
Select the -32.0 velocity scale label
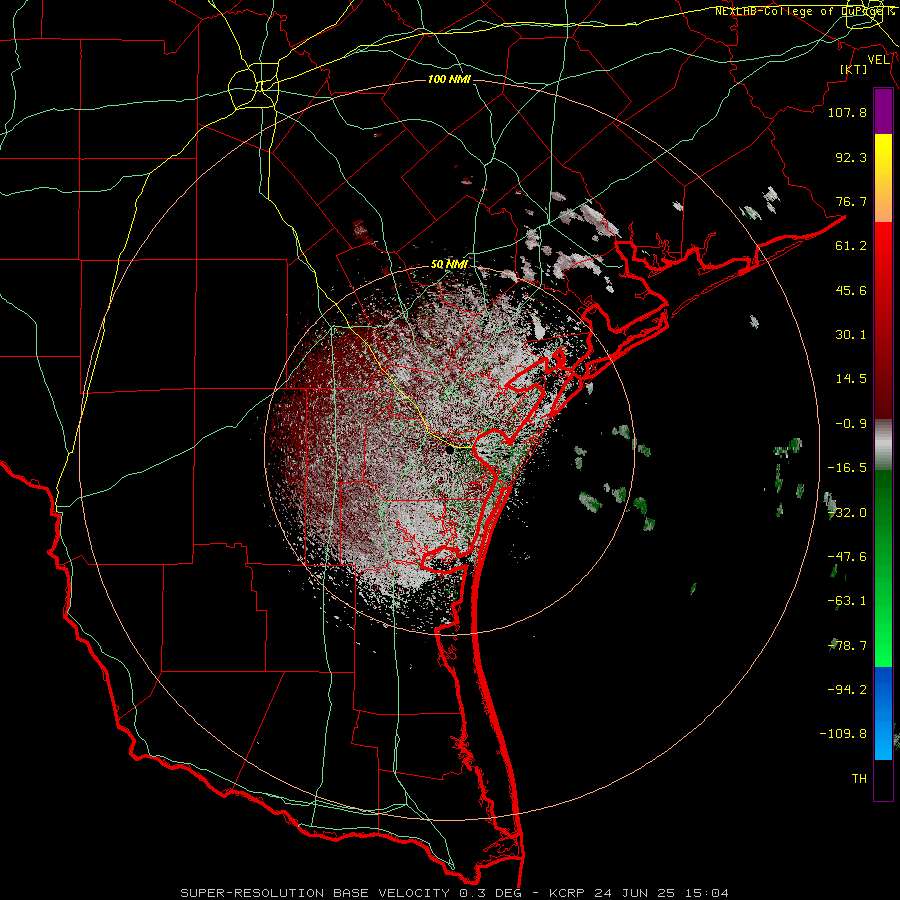point(847,513)
